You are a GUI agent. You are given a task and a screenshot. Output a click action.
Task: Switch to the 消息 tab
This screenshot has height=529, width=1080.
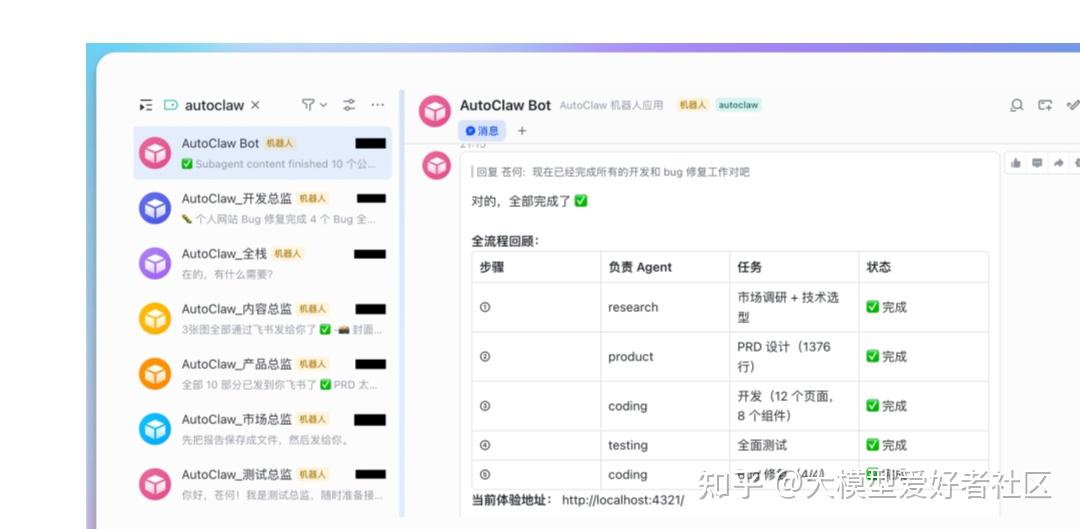click(x=482, y=131)
